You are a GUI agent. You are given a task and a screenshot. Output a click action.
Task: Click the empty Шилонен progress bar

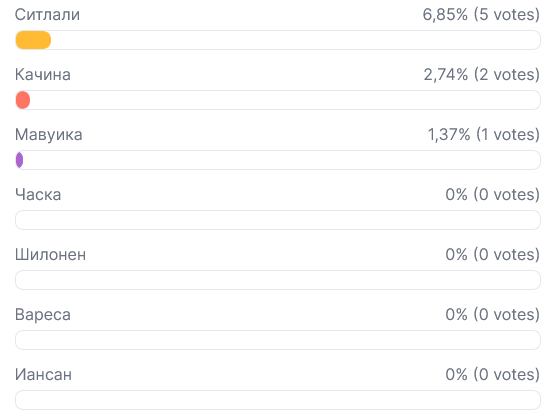[x=278, y=280]
